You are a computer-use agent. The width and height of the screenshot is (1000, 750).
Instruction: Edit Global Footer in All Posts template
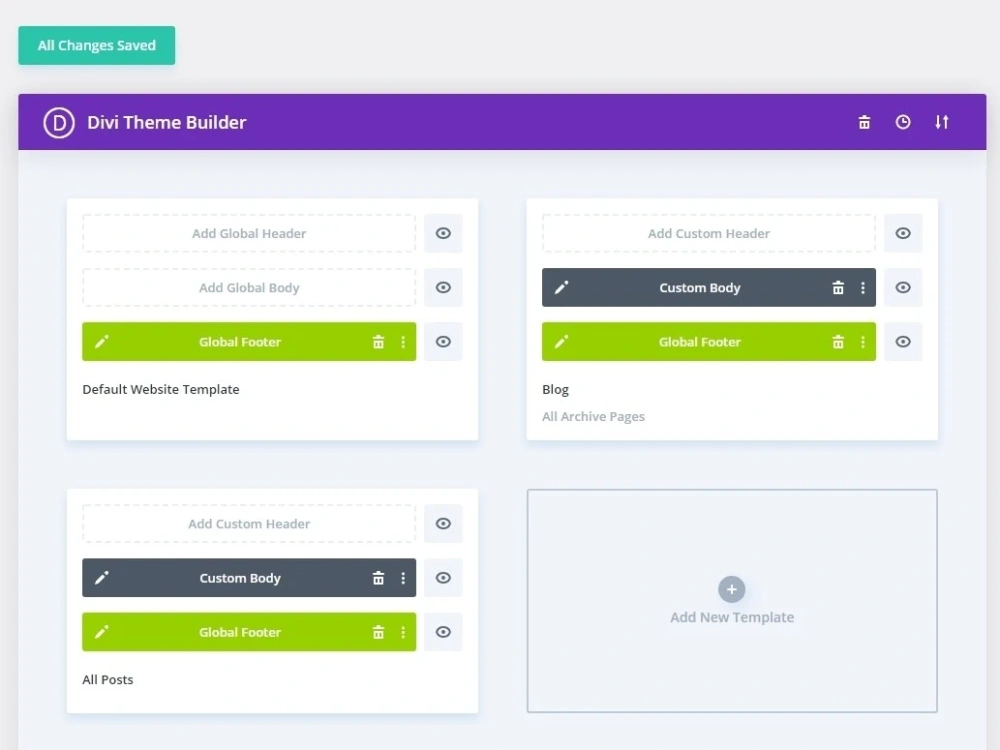(x=102, y=632)
